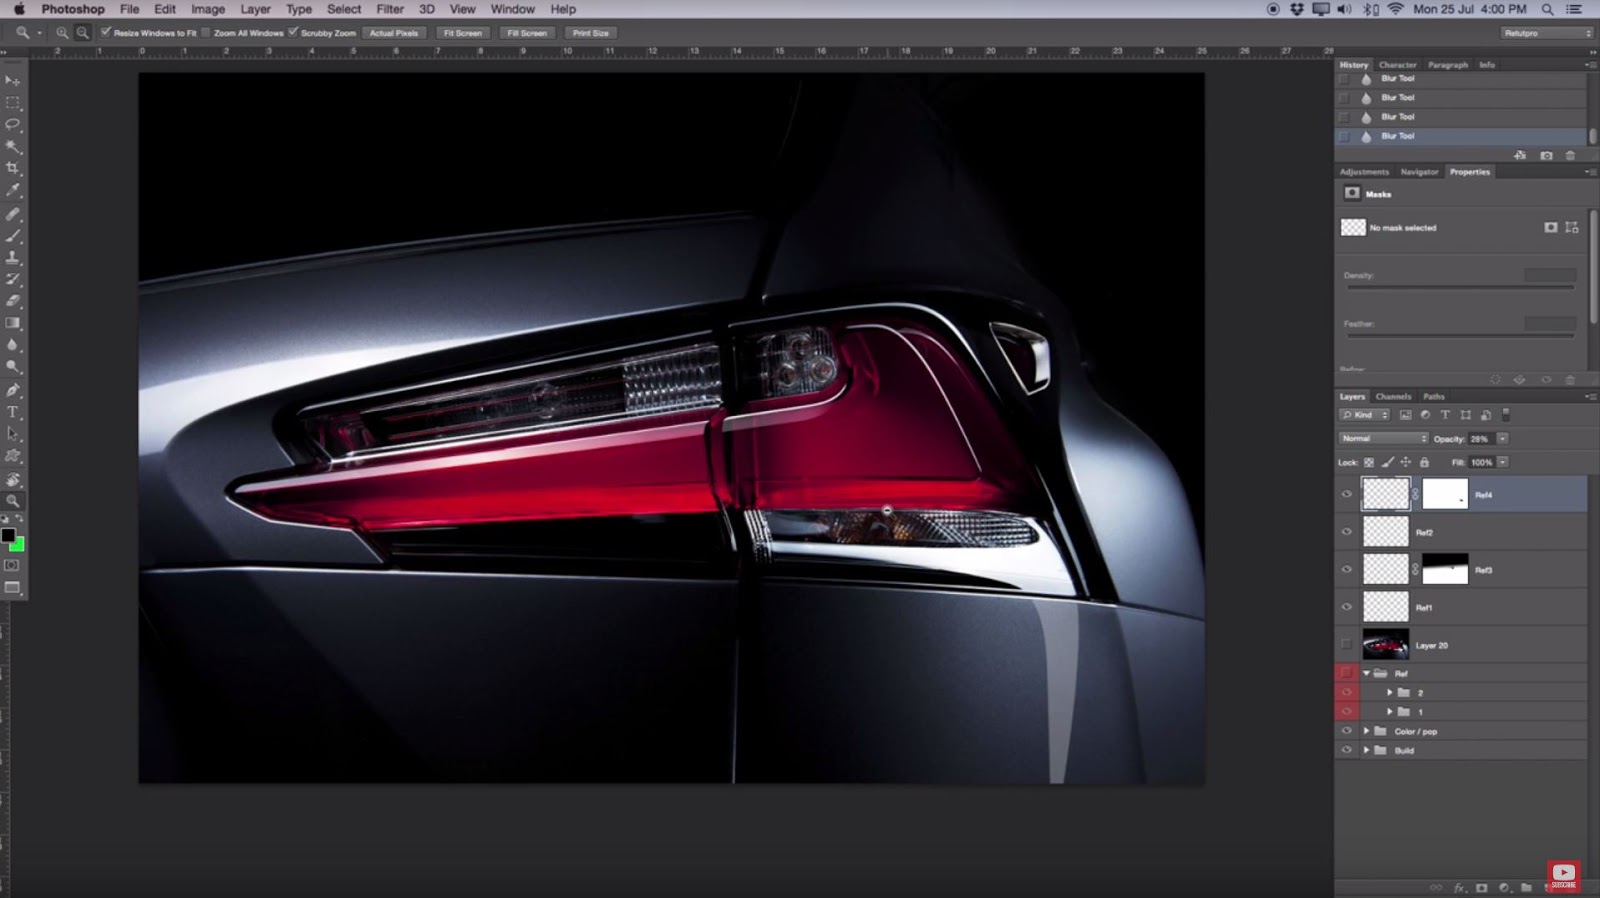Expand the group named 2

point(1389,692)
